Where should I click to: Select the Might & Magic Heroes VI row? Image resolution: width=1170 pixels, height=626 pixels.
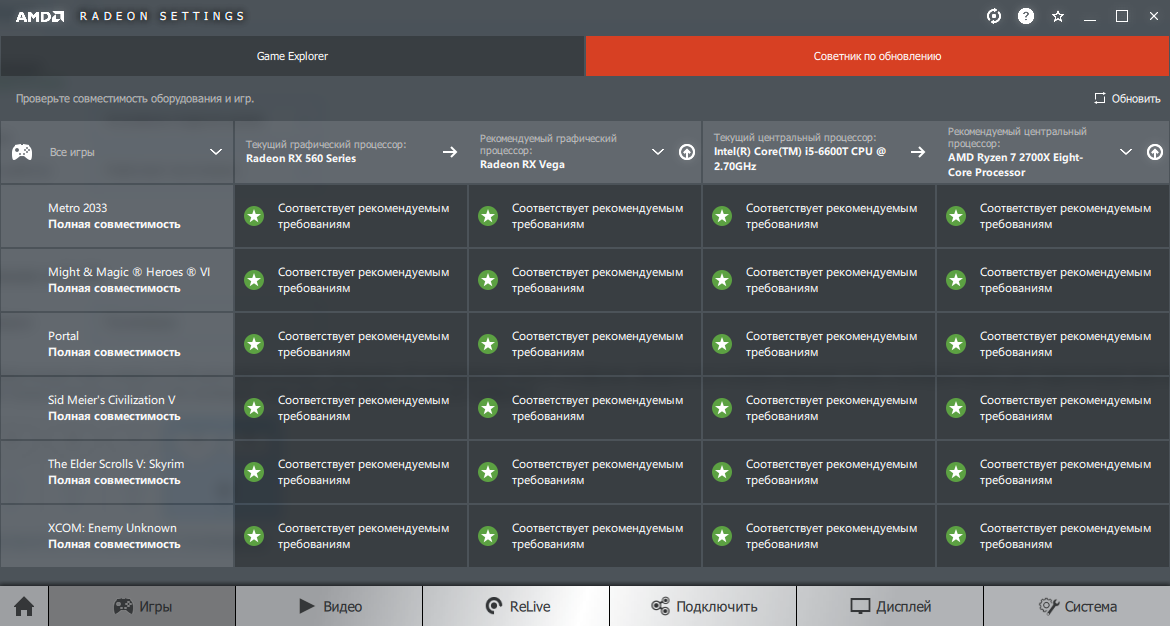coord(117,280)
